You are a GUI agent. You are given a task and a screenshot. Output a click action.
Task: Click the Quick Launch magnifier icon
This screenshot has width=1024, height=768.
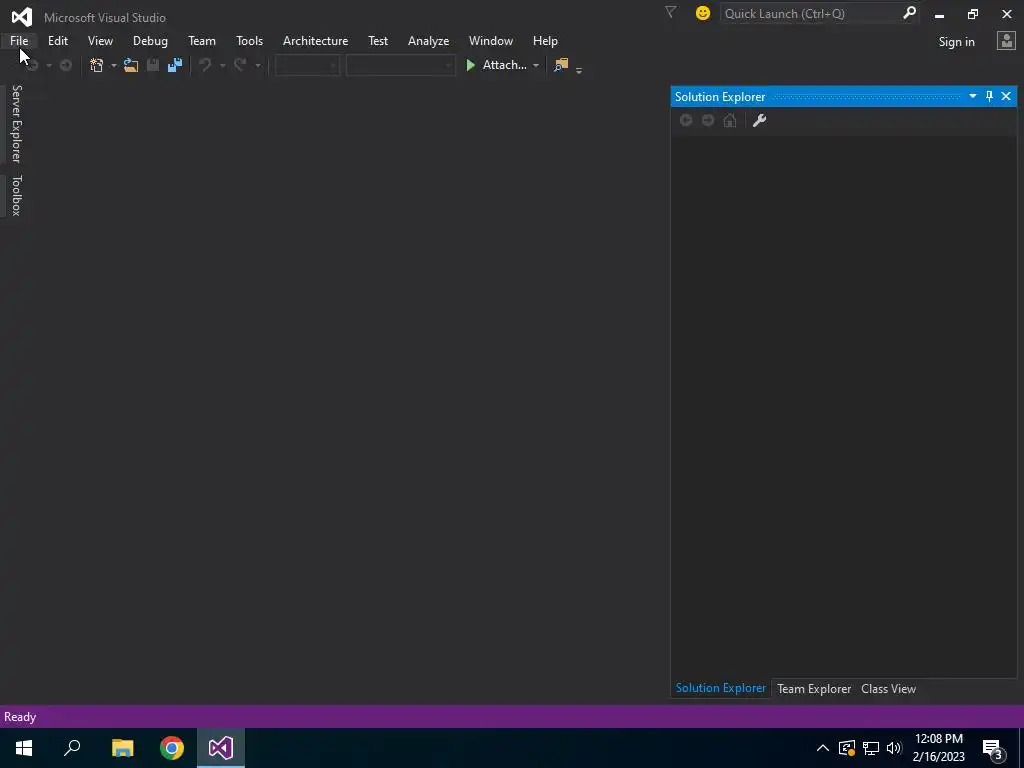point(909,13)
